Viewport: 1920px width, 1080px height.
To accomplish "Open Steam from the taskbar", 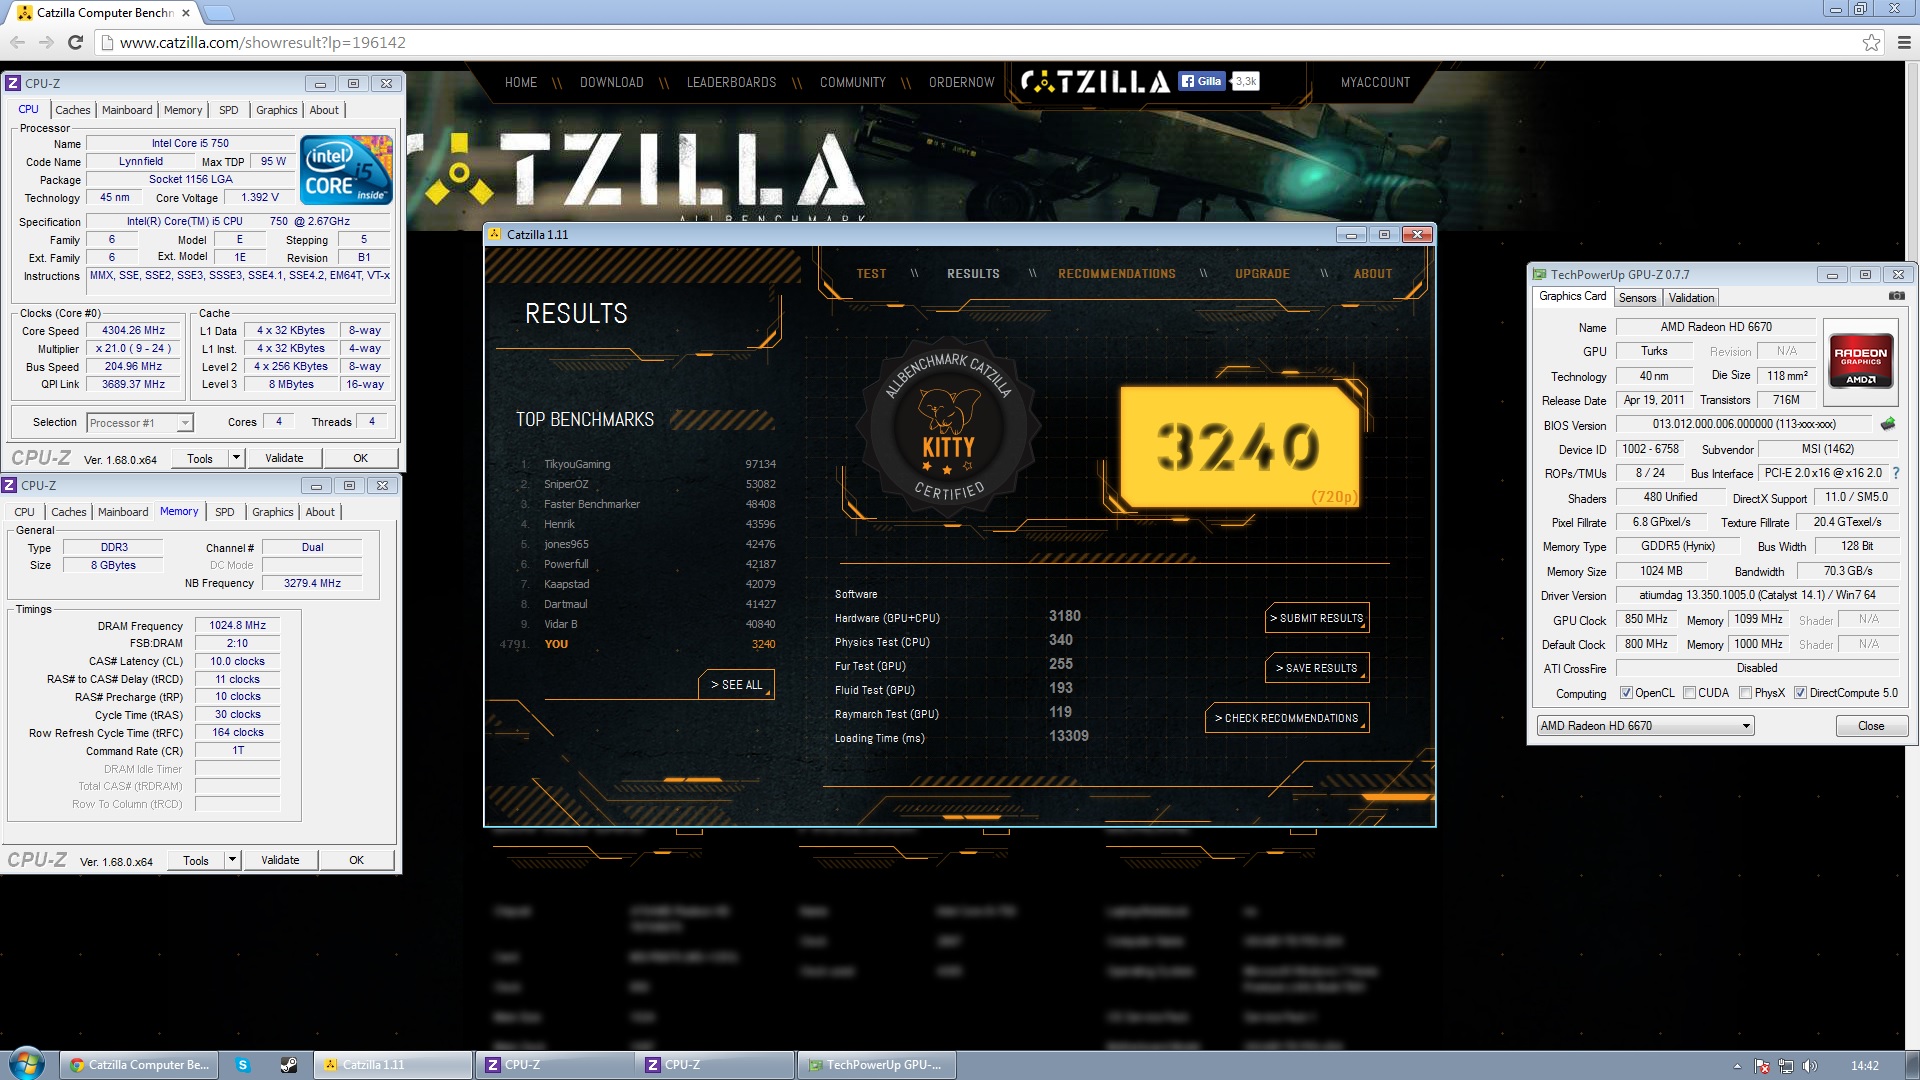I will pyautogui.click(x=288, y=1065).
